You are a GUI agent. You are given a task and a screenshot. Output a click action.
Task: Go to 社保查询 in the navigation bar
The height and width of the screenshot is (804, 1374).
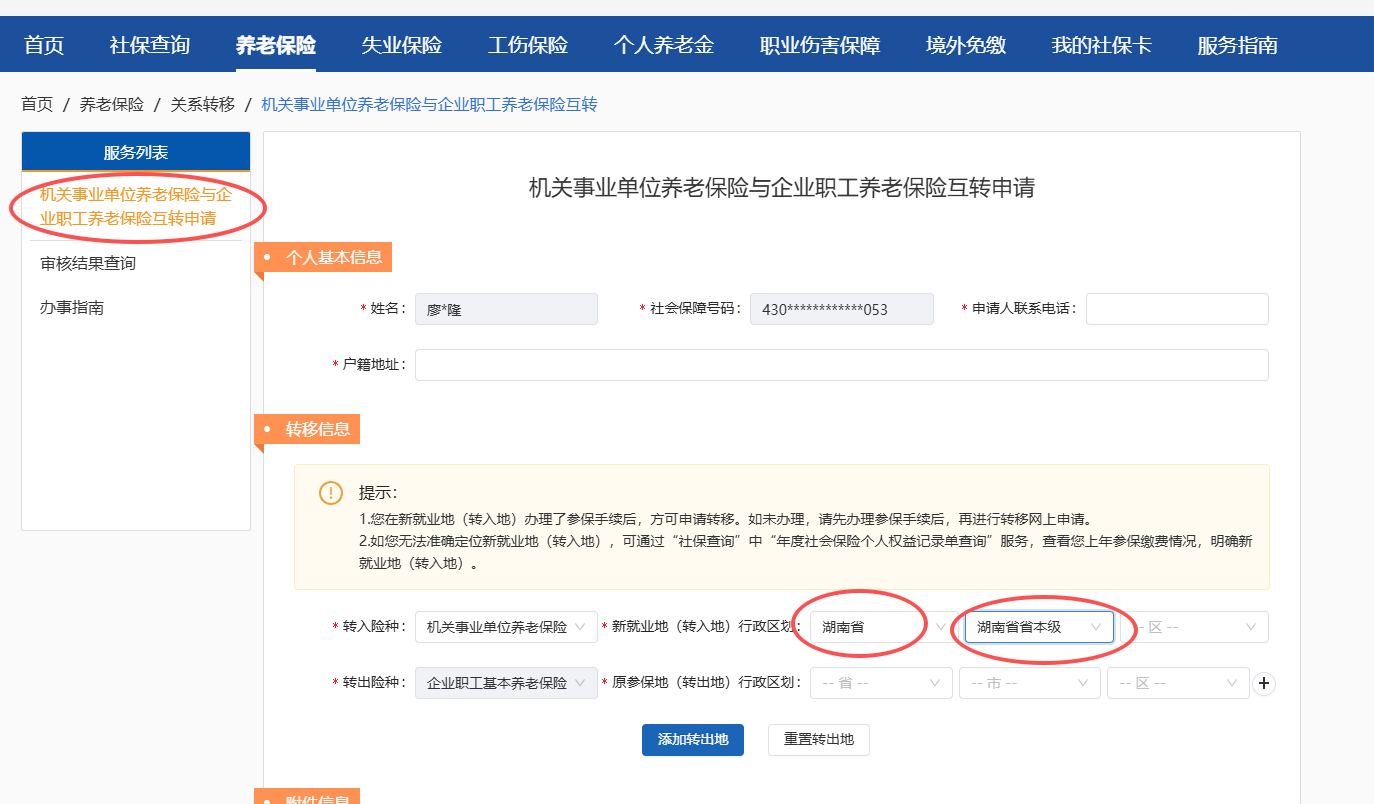[x=149, y=45]
